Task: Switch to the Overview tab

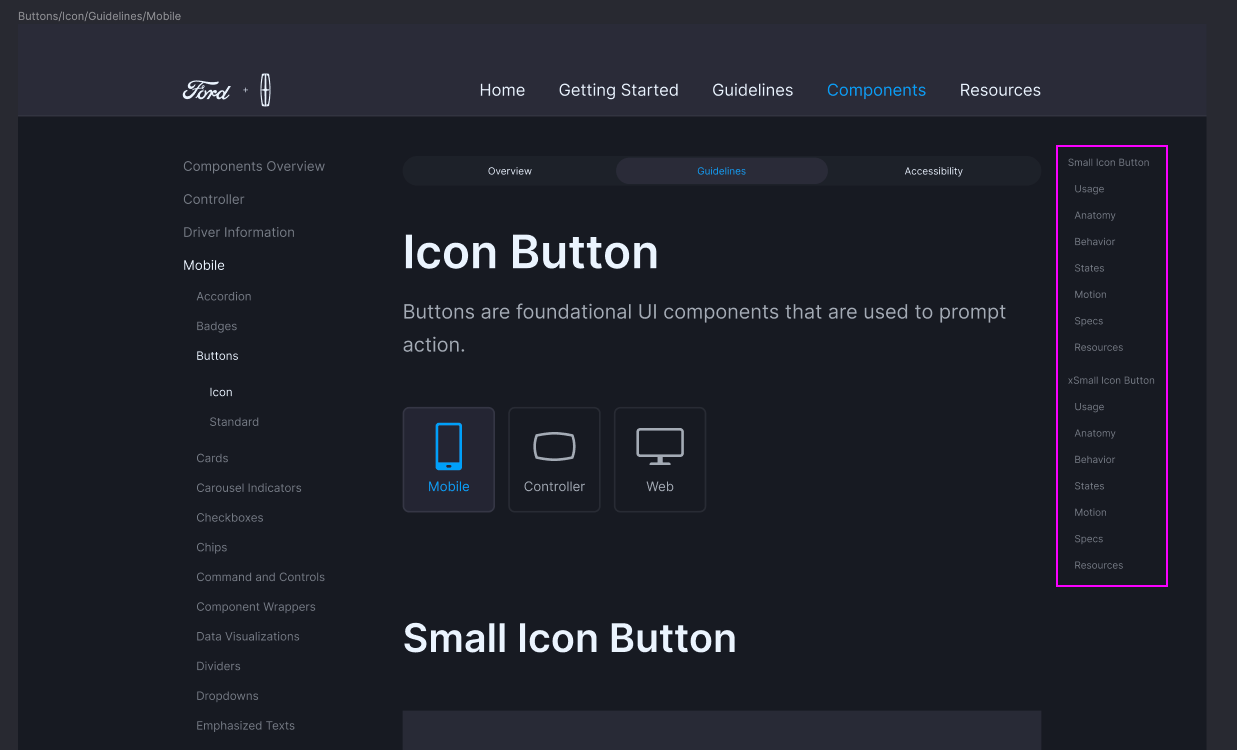Action: click(x=510, y=171)
